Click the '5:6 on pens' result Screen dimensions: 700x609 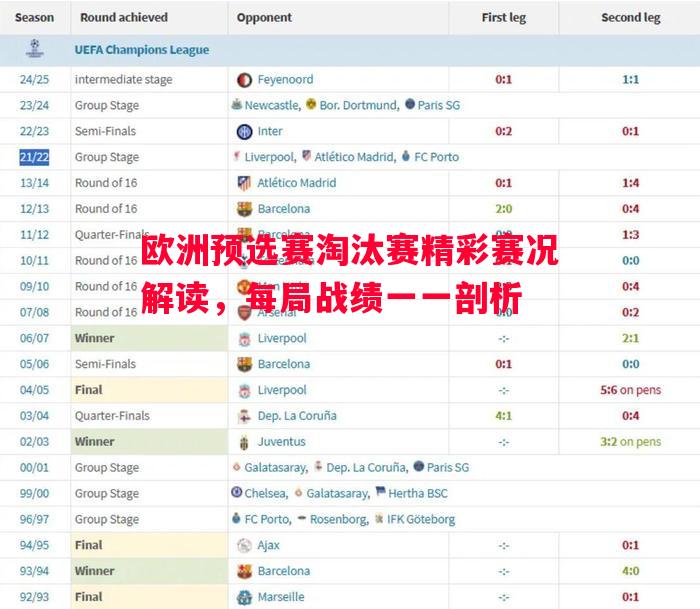pyautogui.click(x=630, y=390)
